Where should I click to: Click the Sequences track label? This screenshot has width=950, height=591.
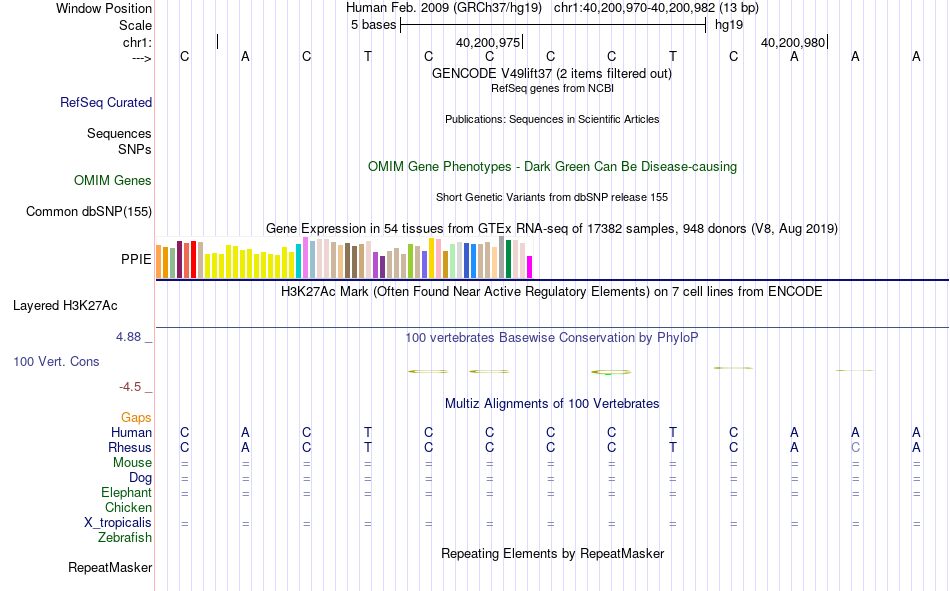[119, 133]
